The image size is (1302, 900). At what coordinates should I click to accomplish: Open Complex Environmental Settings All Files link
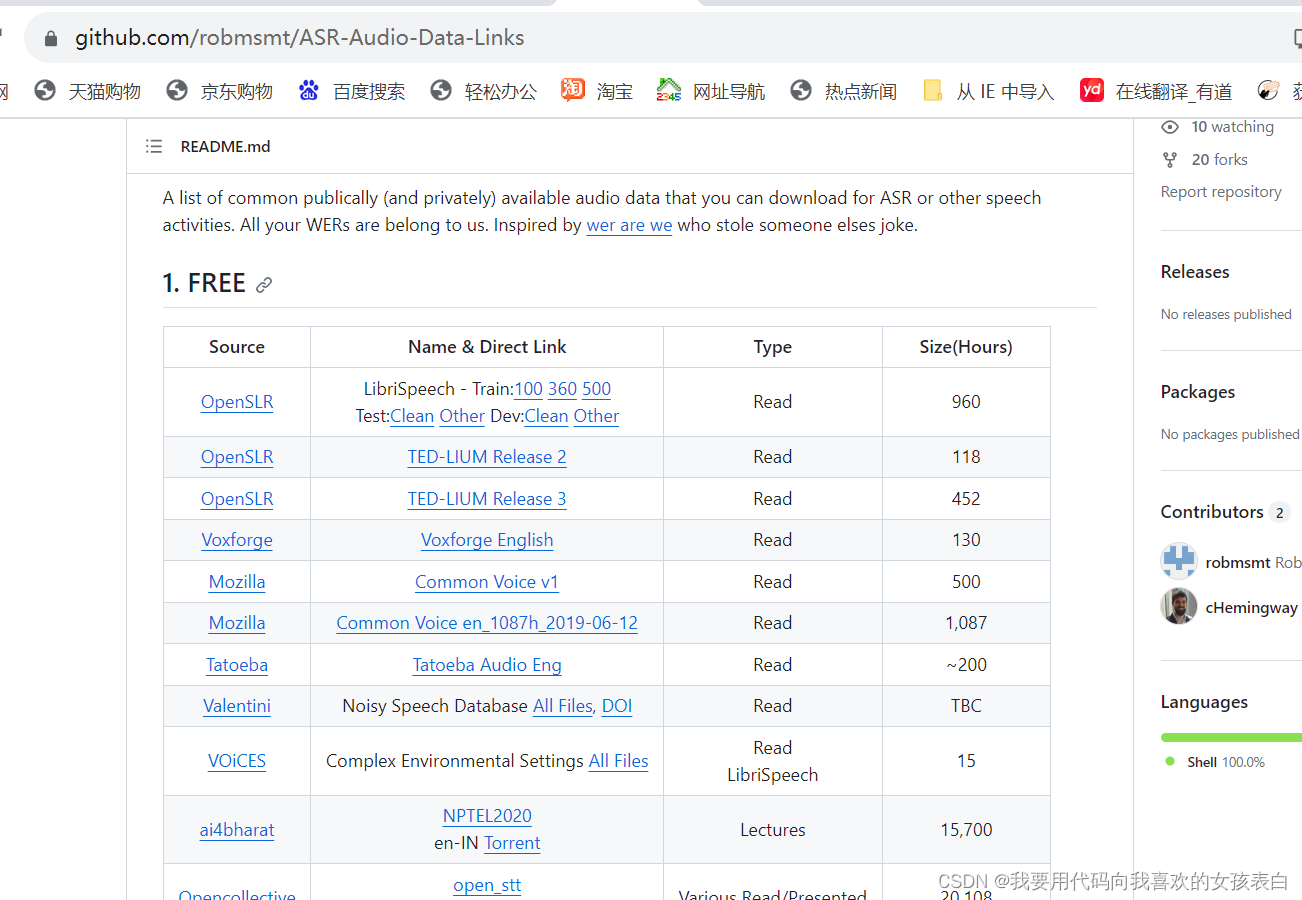618,761
